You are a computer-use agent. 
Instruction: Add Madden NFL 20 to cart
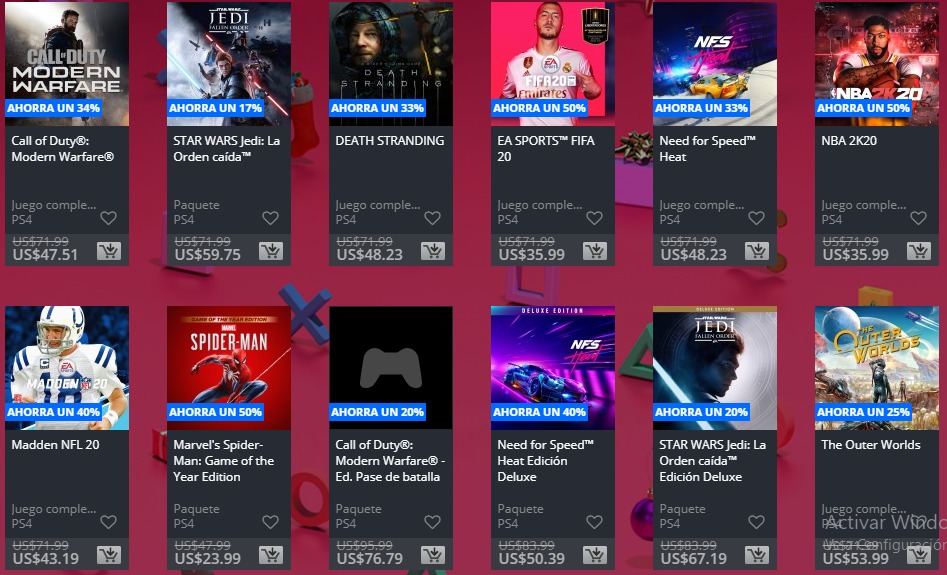point(109,554)
